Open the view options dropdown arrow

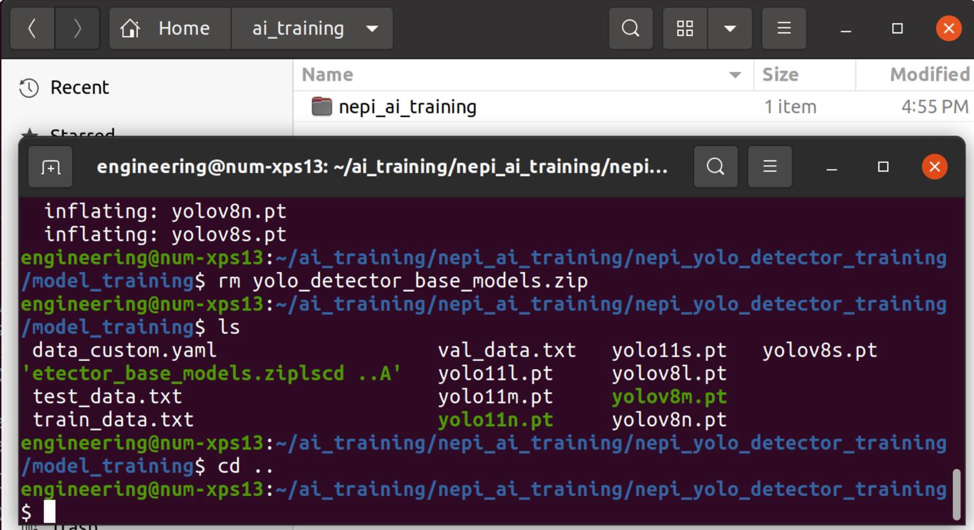point(730,29)
